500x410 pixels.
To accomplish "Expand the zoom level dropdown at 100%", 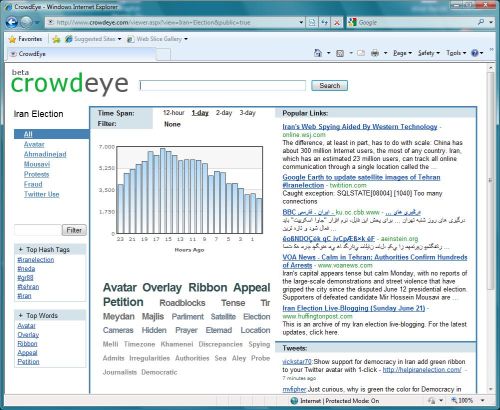I will (x=482, y=400).
